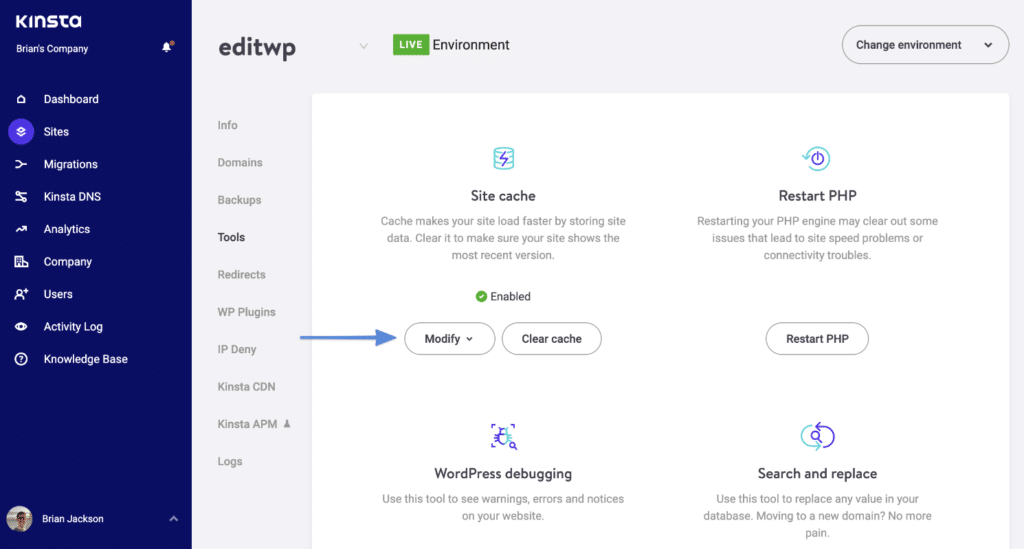Switch to the Redirects tab

pyautogui.click(x=241, y=275)
